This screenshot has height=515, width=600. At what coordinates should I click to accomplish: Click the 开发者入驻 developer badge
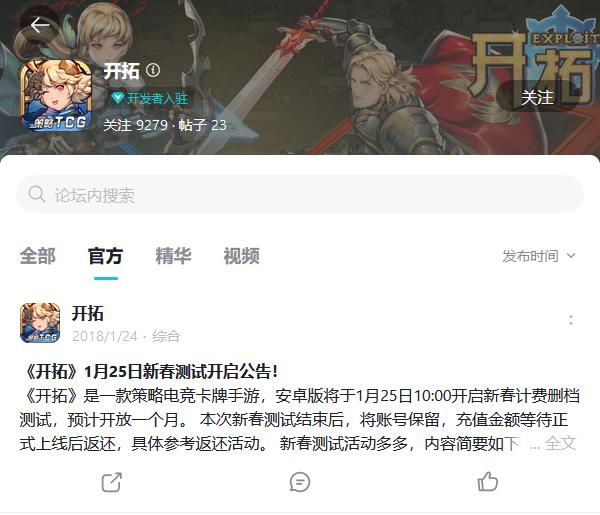click(x=150, y=98)
